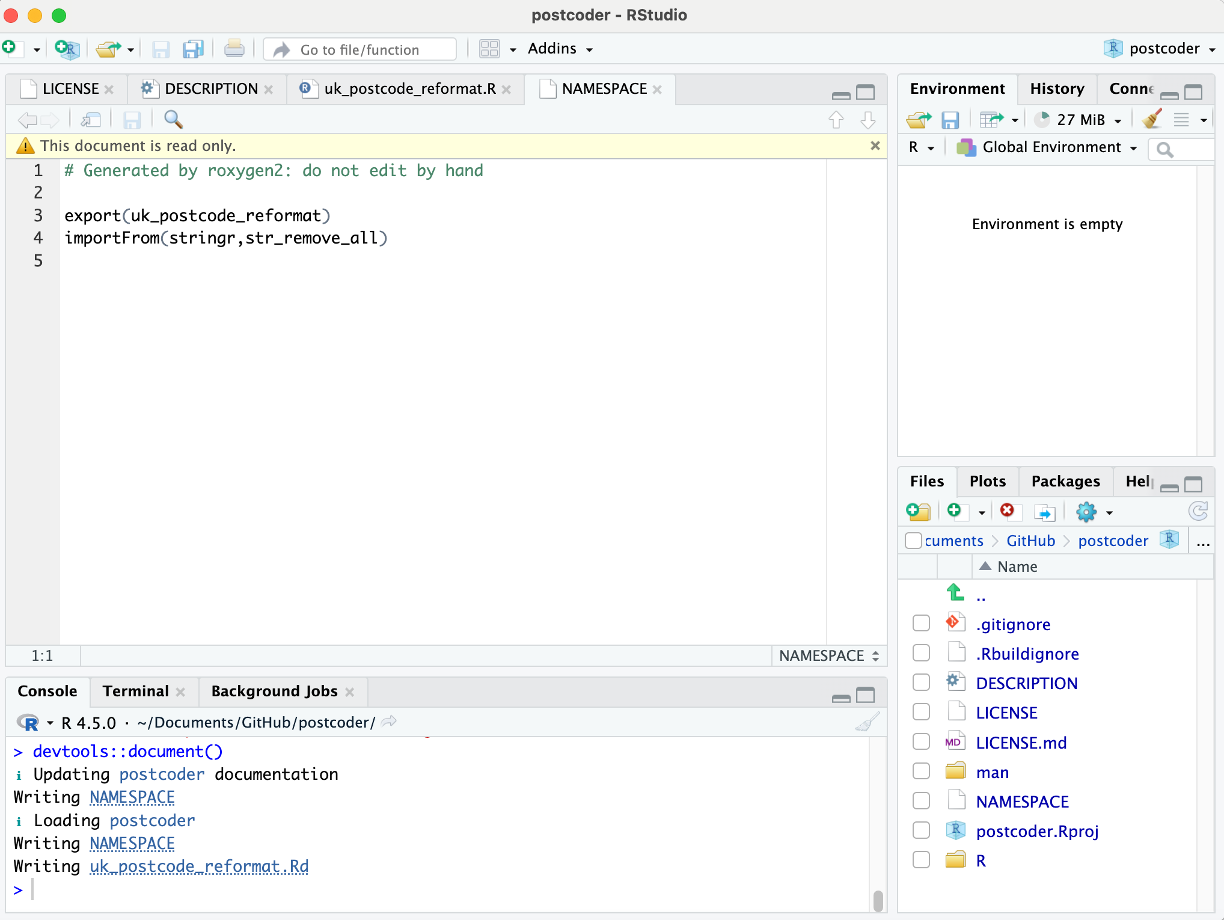This screenshot has height=920, width=1224.
Task: View current working directory arrow in console
Action: 389,722
